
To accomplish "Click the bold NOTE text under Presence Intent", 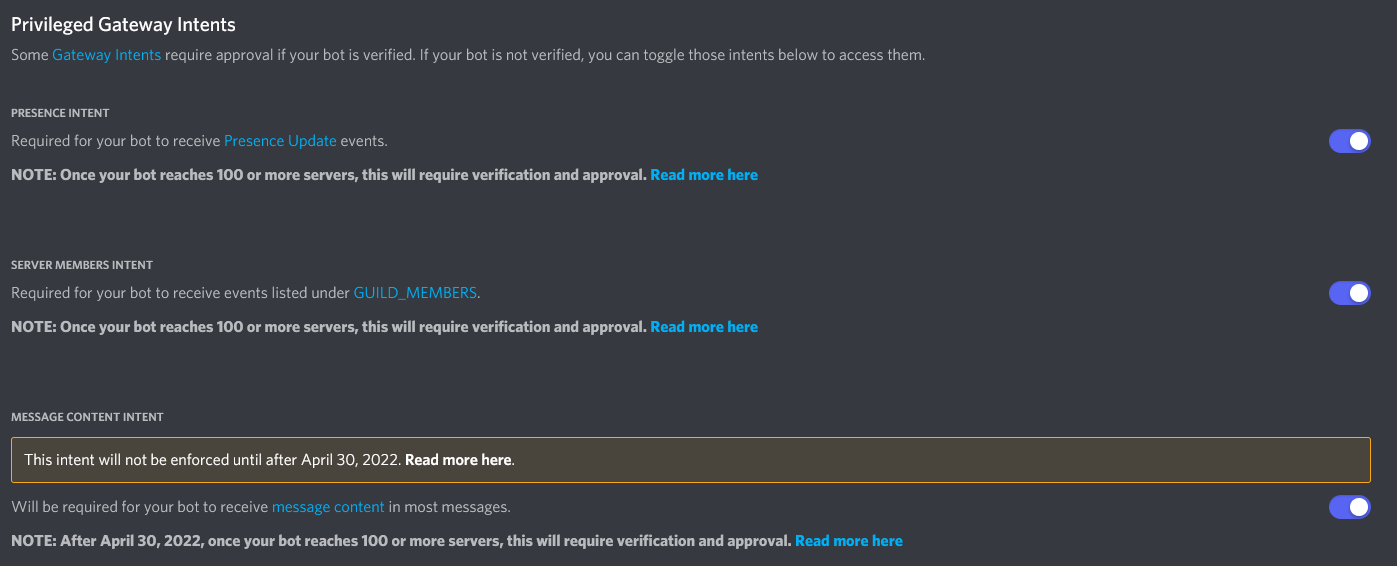I will pos(330,175).
